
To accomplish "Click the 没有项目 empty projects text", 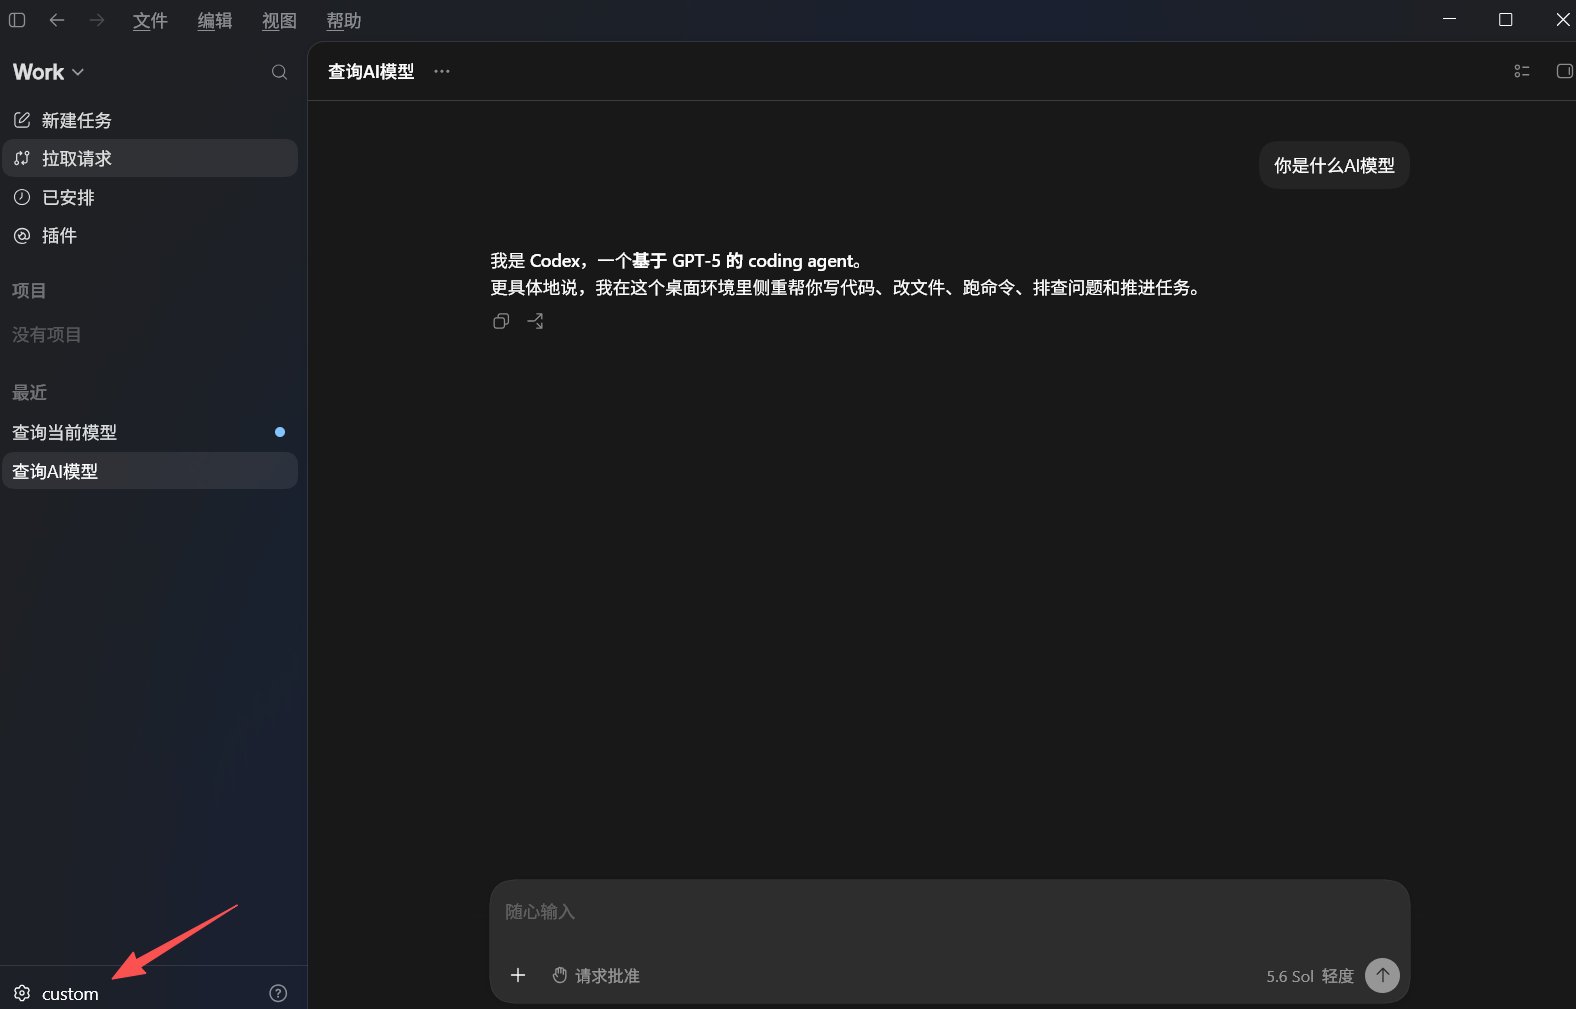I will coord(47,335).
